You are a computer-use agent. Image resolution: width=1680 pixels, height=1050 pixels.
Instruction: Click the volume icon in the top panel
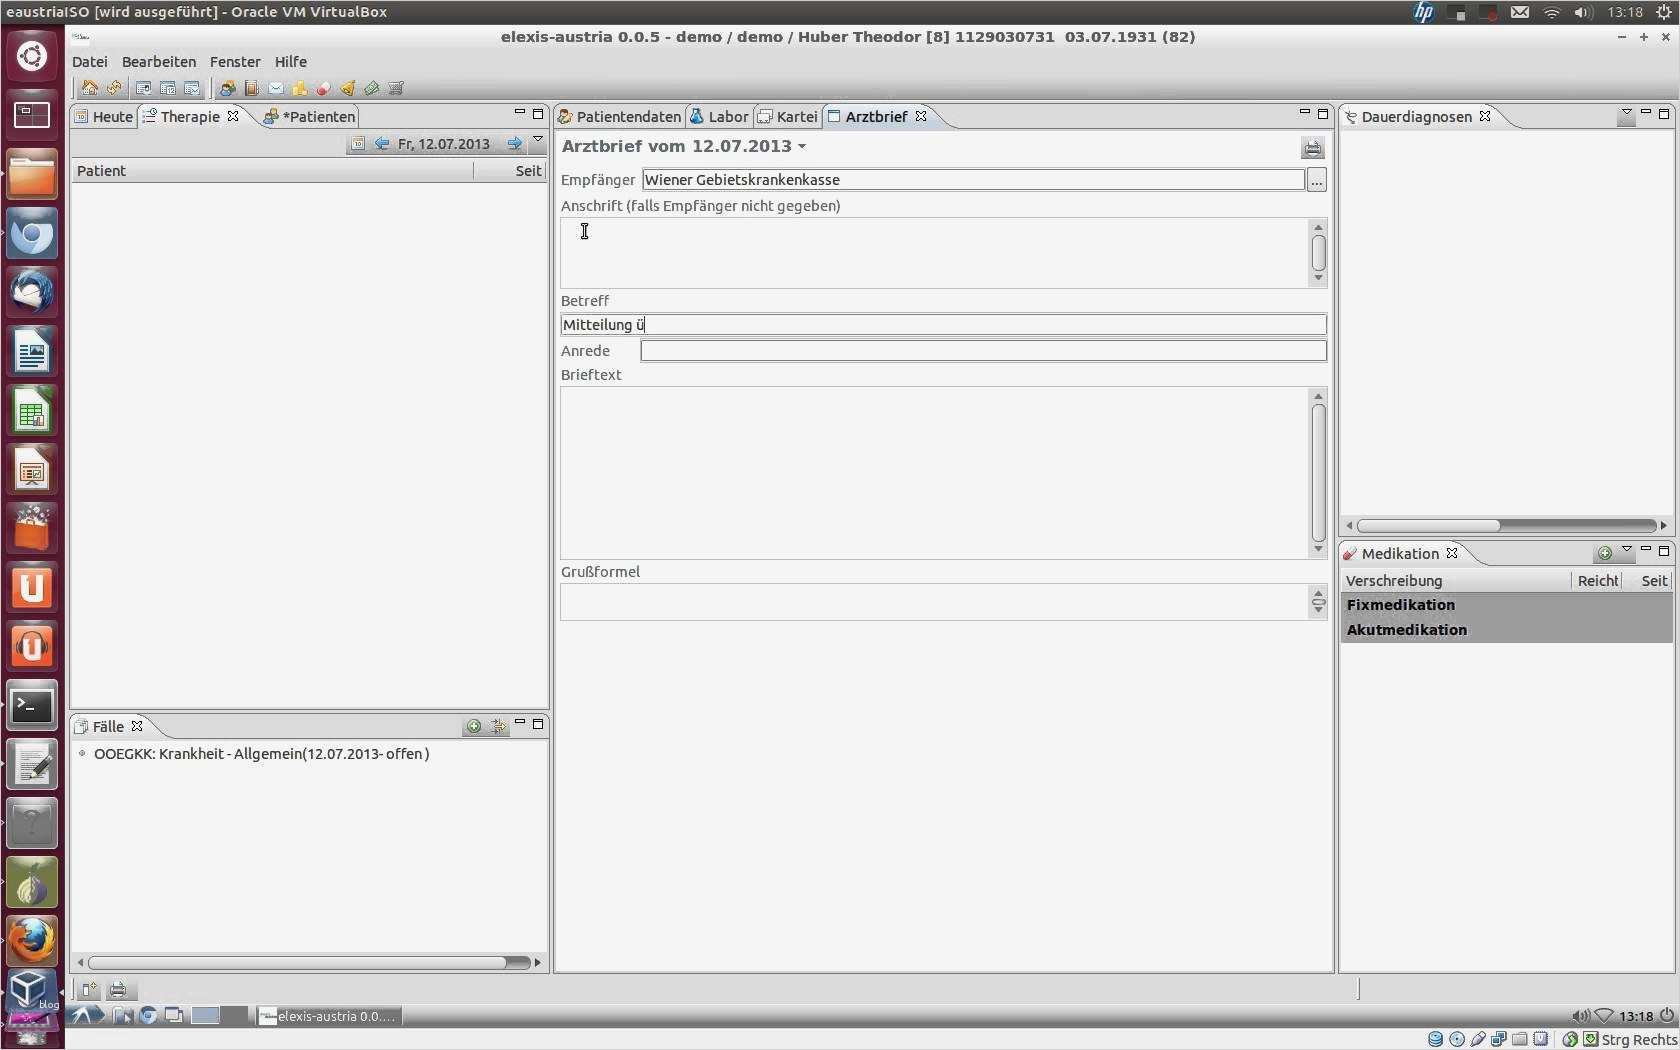tap(1582, 12)
